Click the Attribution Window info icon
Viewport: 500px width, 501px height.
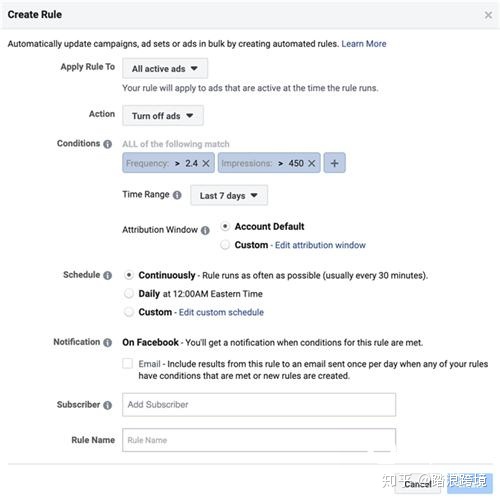point(205,230)
